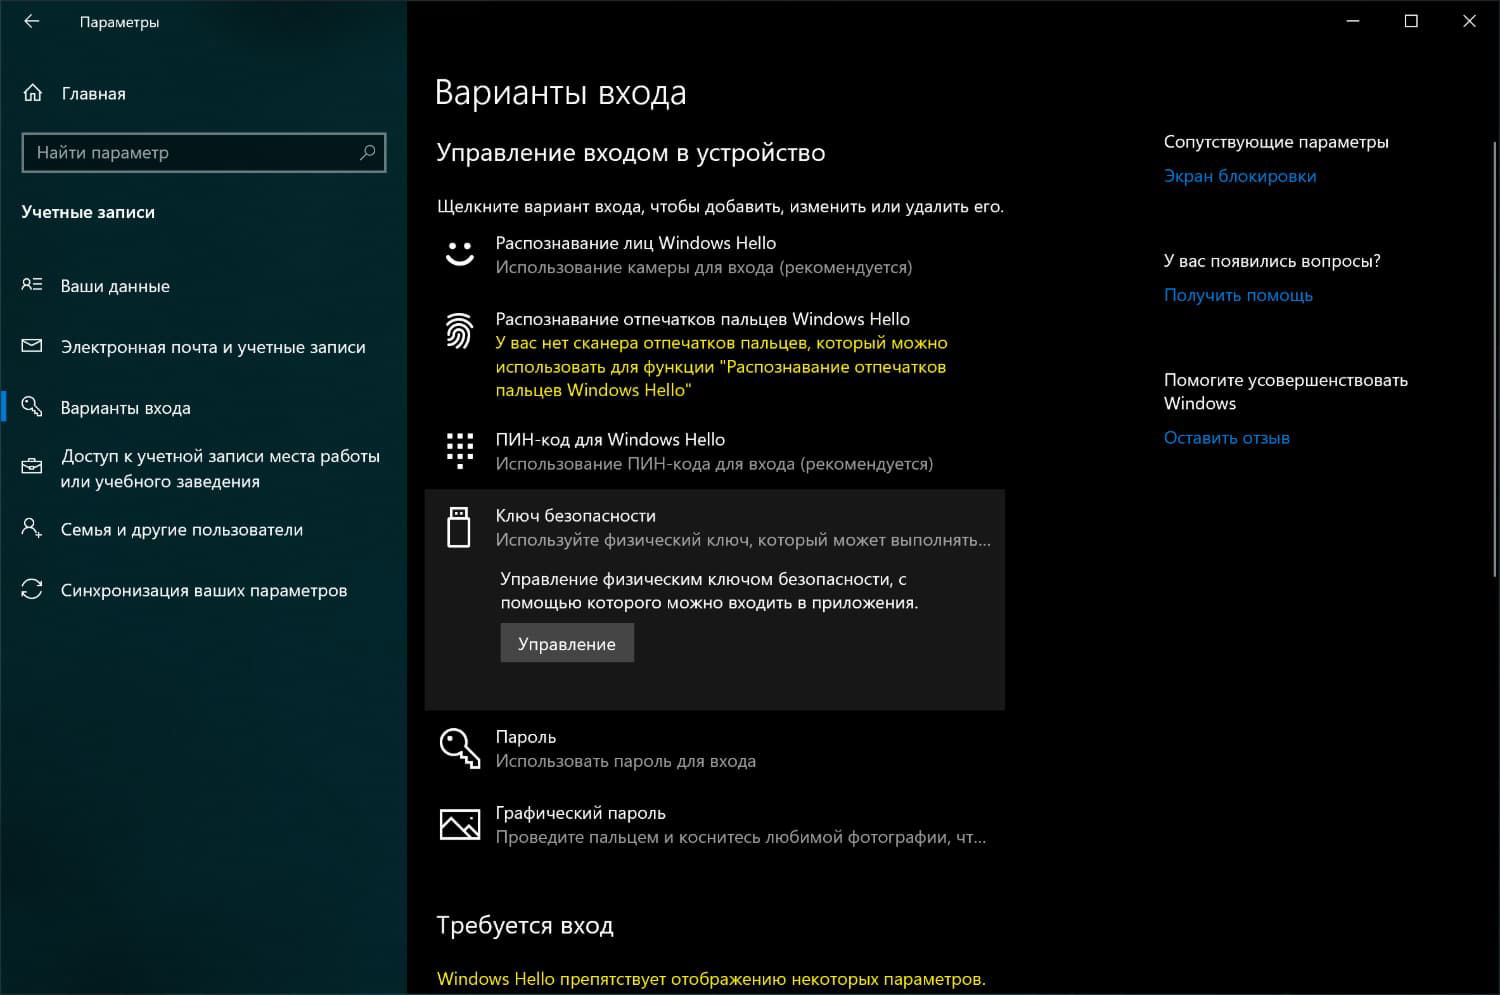This screenshot has width=1500, height=995.
Task: Click the Учетные записи sidebar header
Action: 88,212
